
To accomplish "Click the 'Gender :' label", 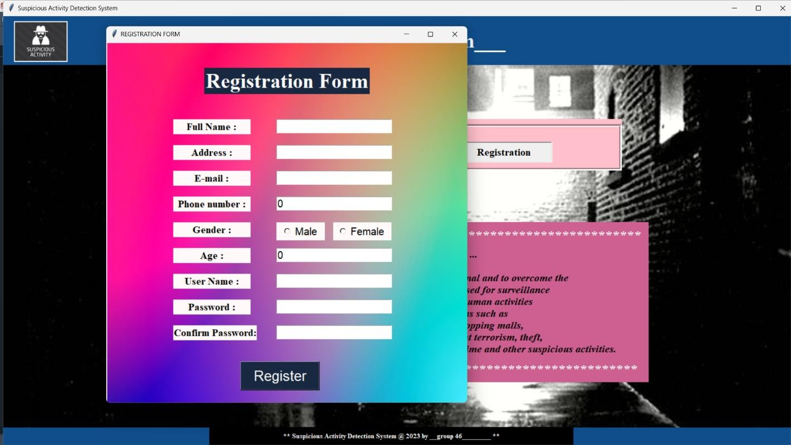I will [212, 230].
